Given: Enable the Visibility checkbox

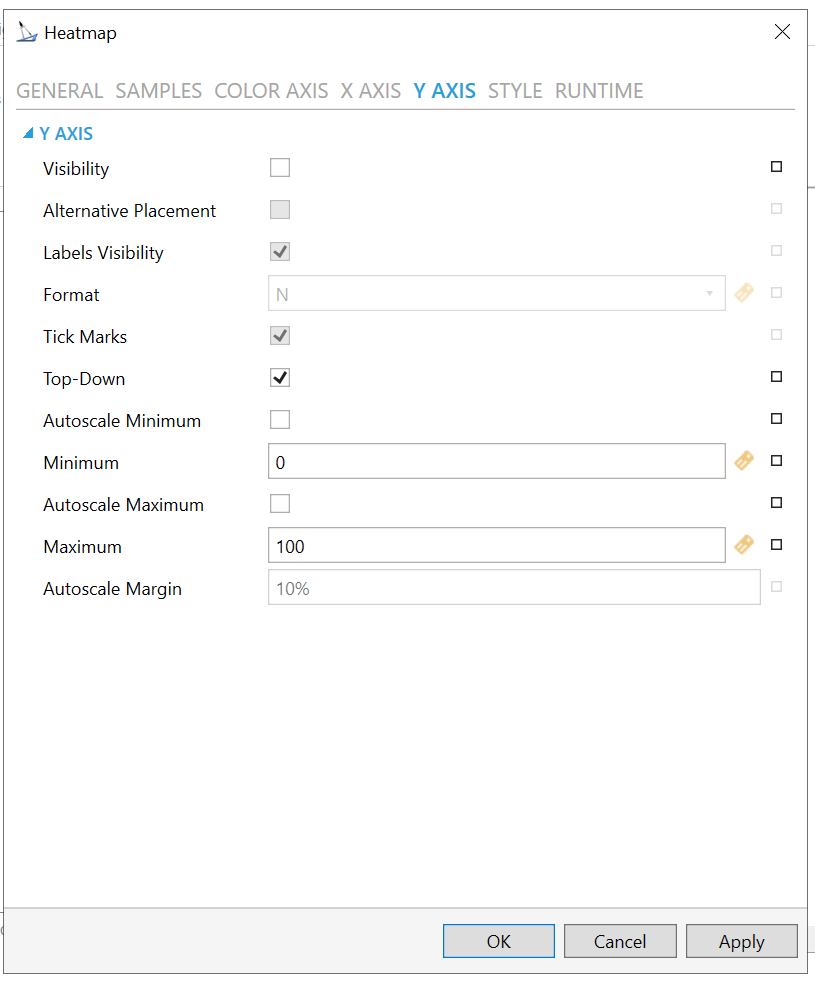Looking at the screenshot, I should pos(280,168).
